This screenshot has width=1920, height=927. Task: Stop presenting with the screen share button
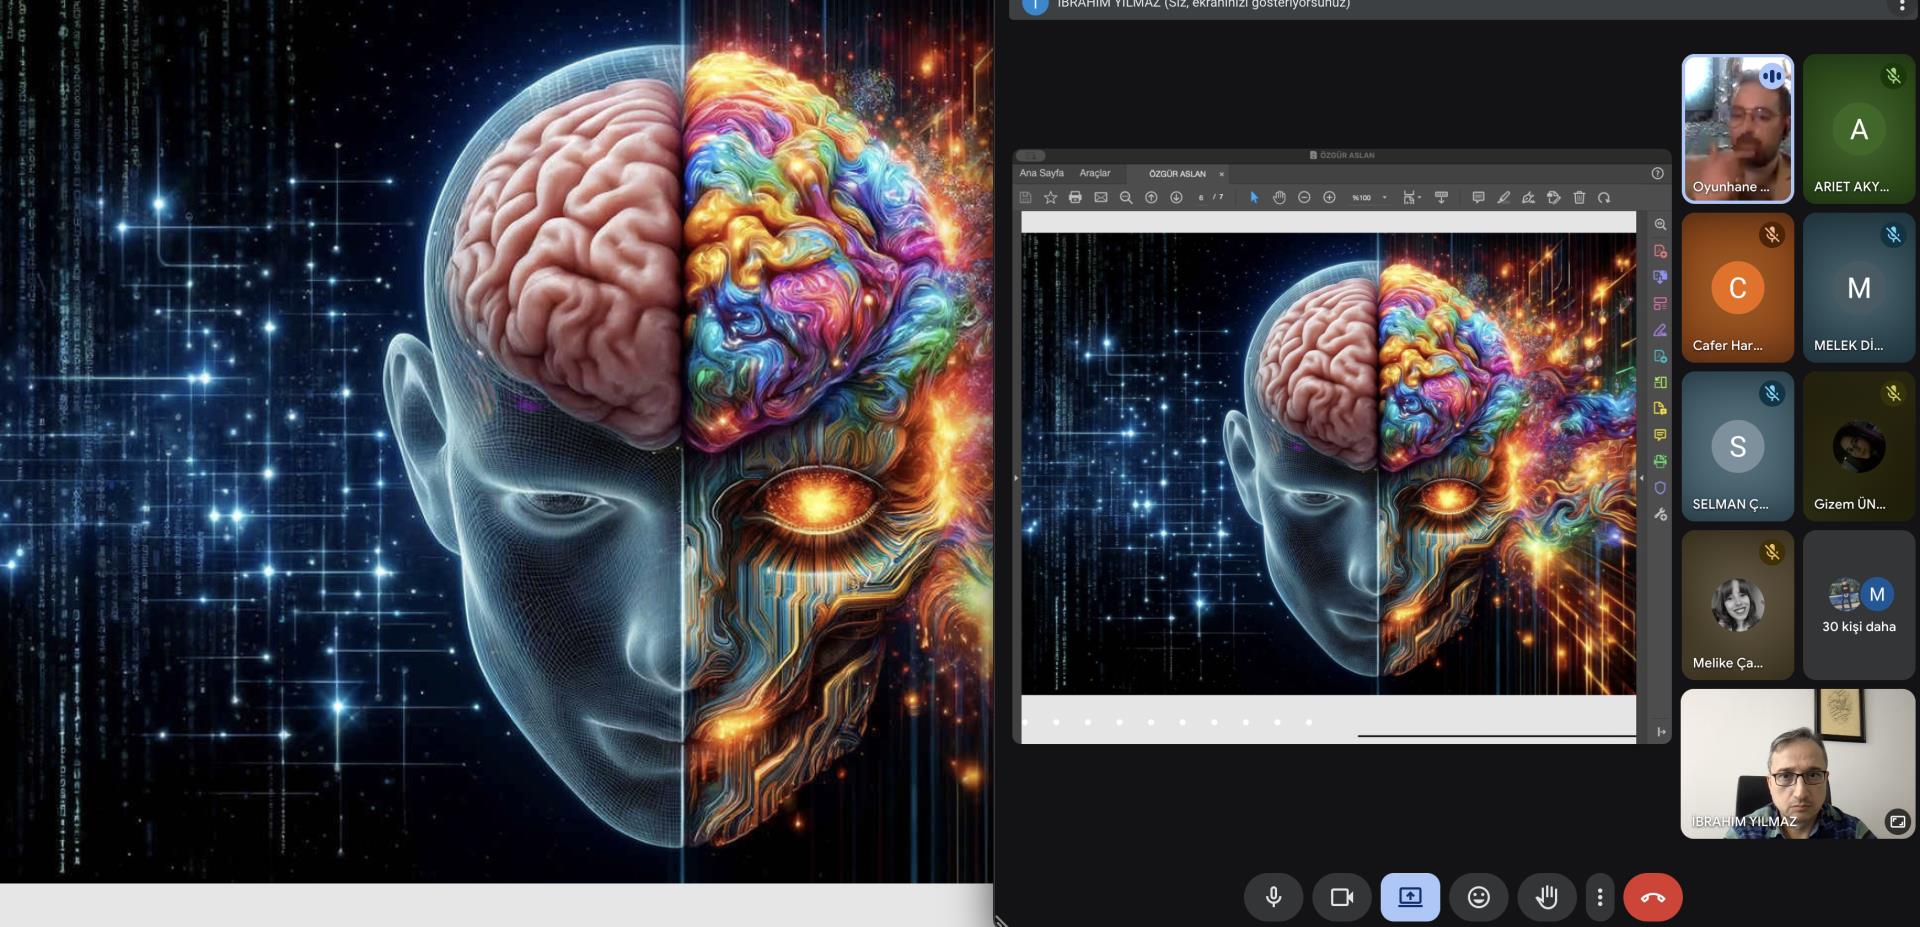pos(1410,897)
